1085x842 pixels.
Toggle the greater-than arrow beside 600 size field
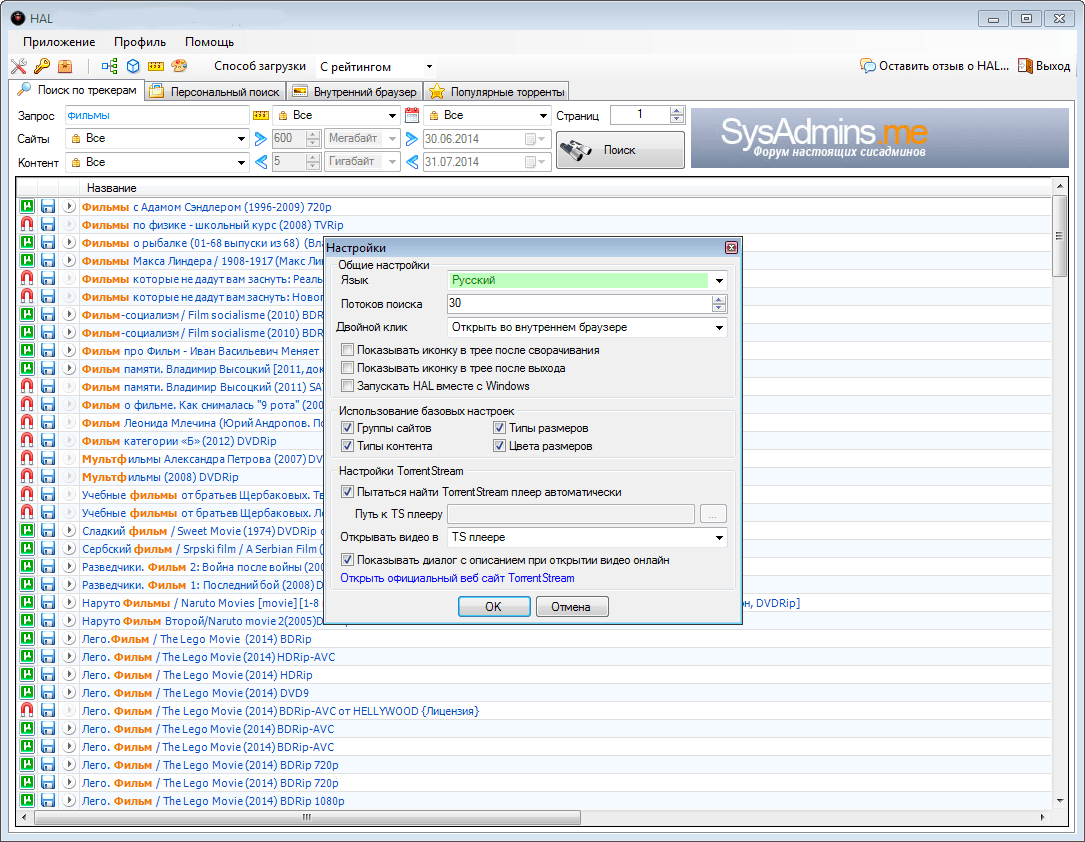[260, 139]
